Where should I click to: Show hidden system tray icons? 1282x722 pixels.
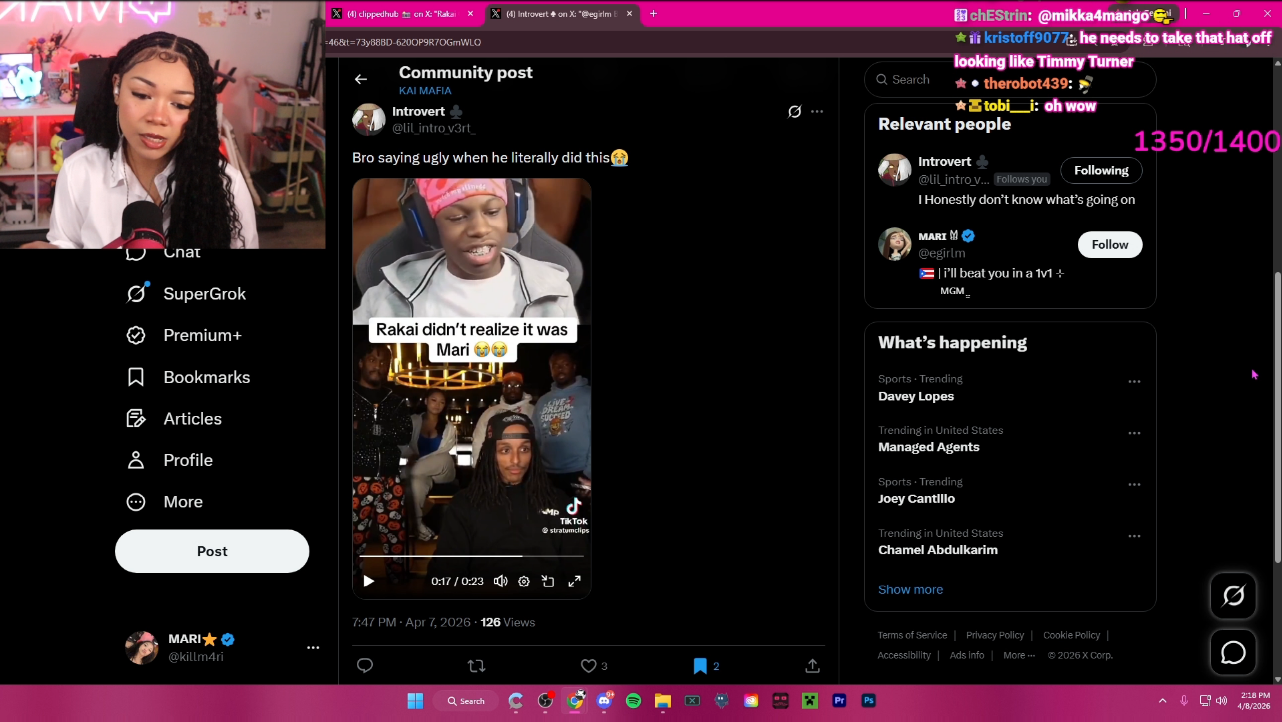click(x=1162, y=701)
